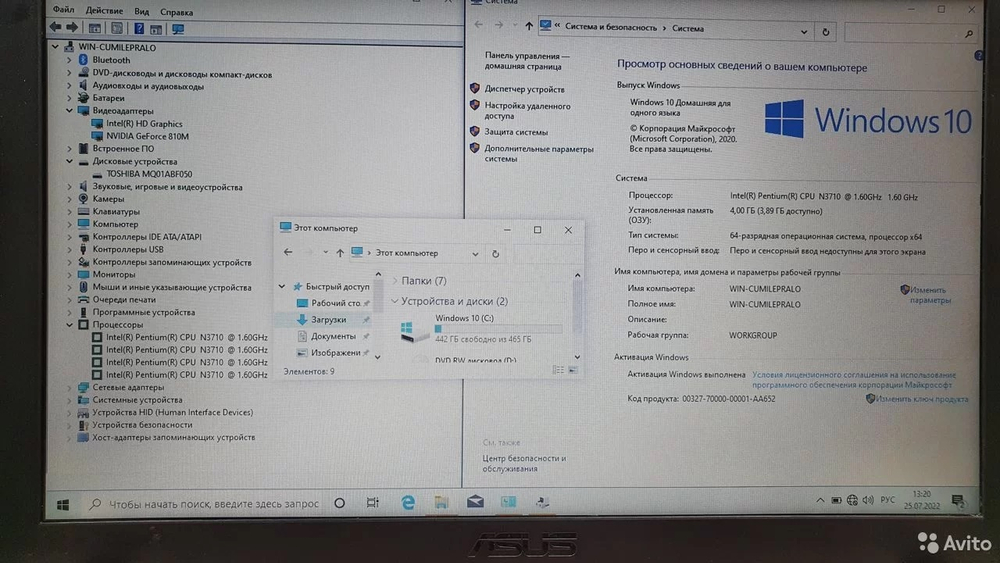The width and height of the screenshot is (1000, 563).
Task: Click Система и безопасность breadcrumb
Action: (x=610, y=27)
